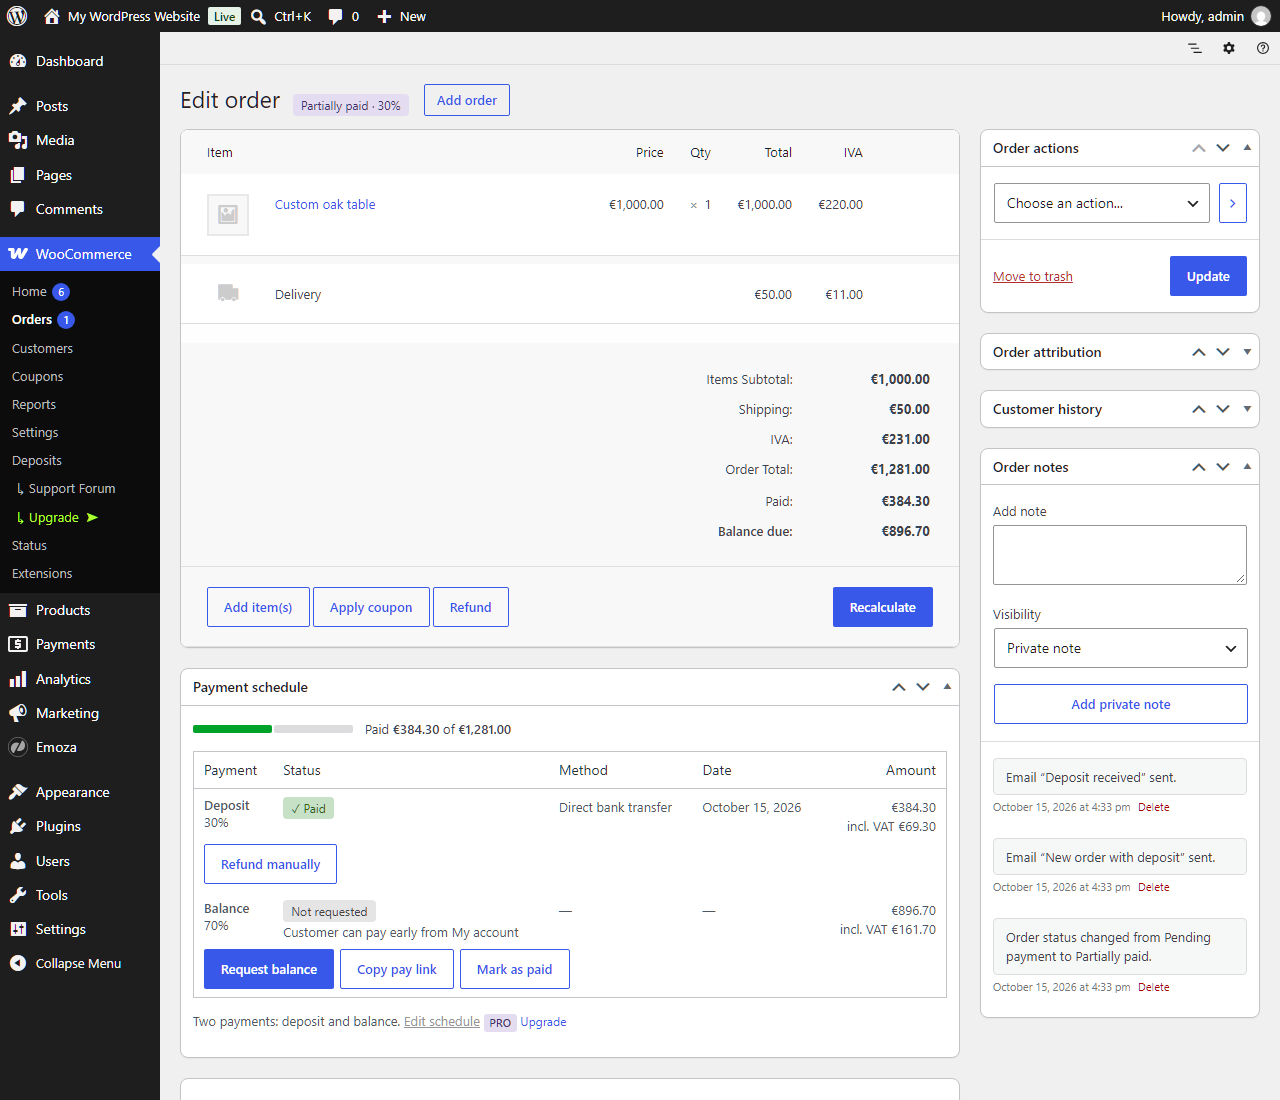
Task: Click the Users icon in sidebar
Action: [x=18, y=861]
